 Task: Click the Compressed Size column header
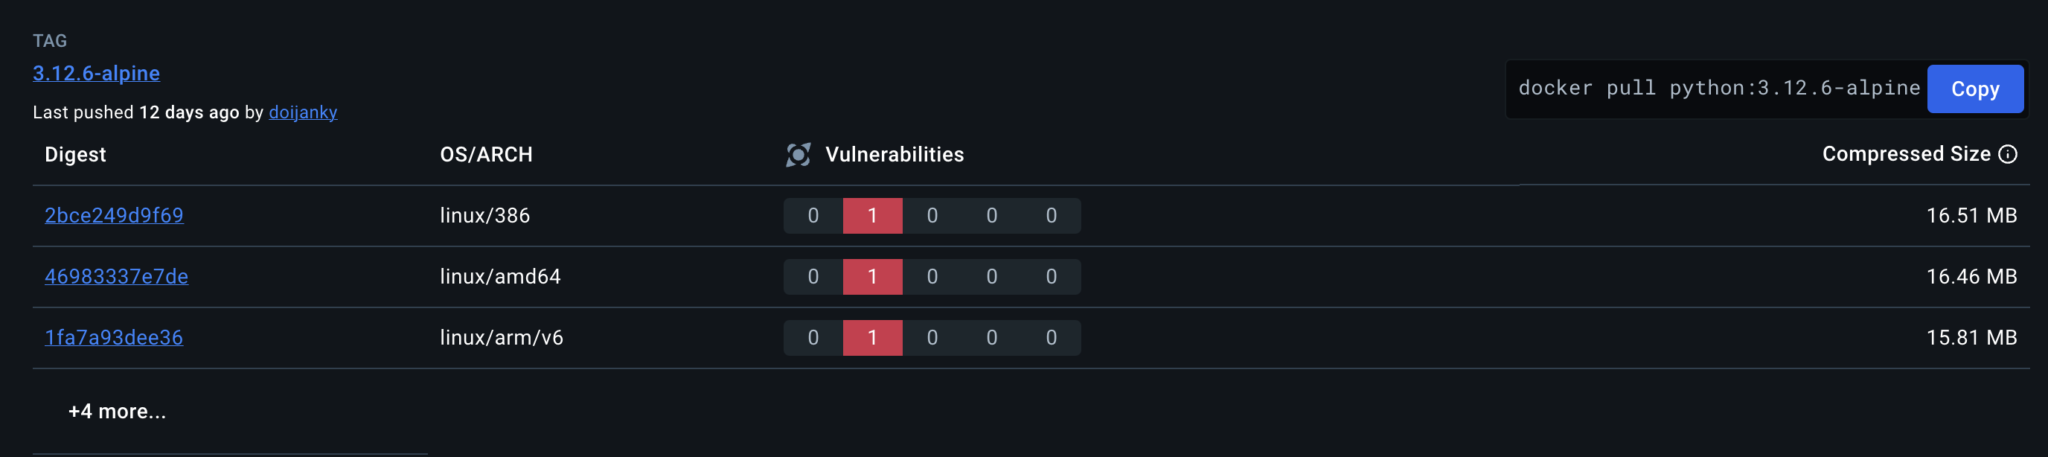1905,154
